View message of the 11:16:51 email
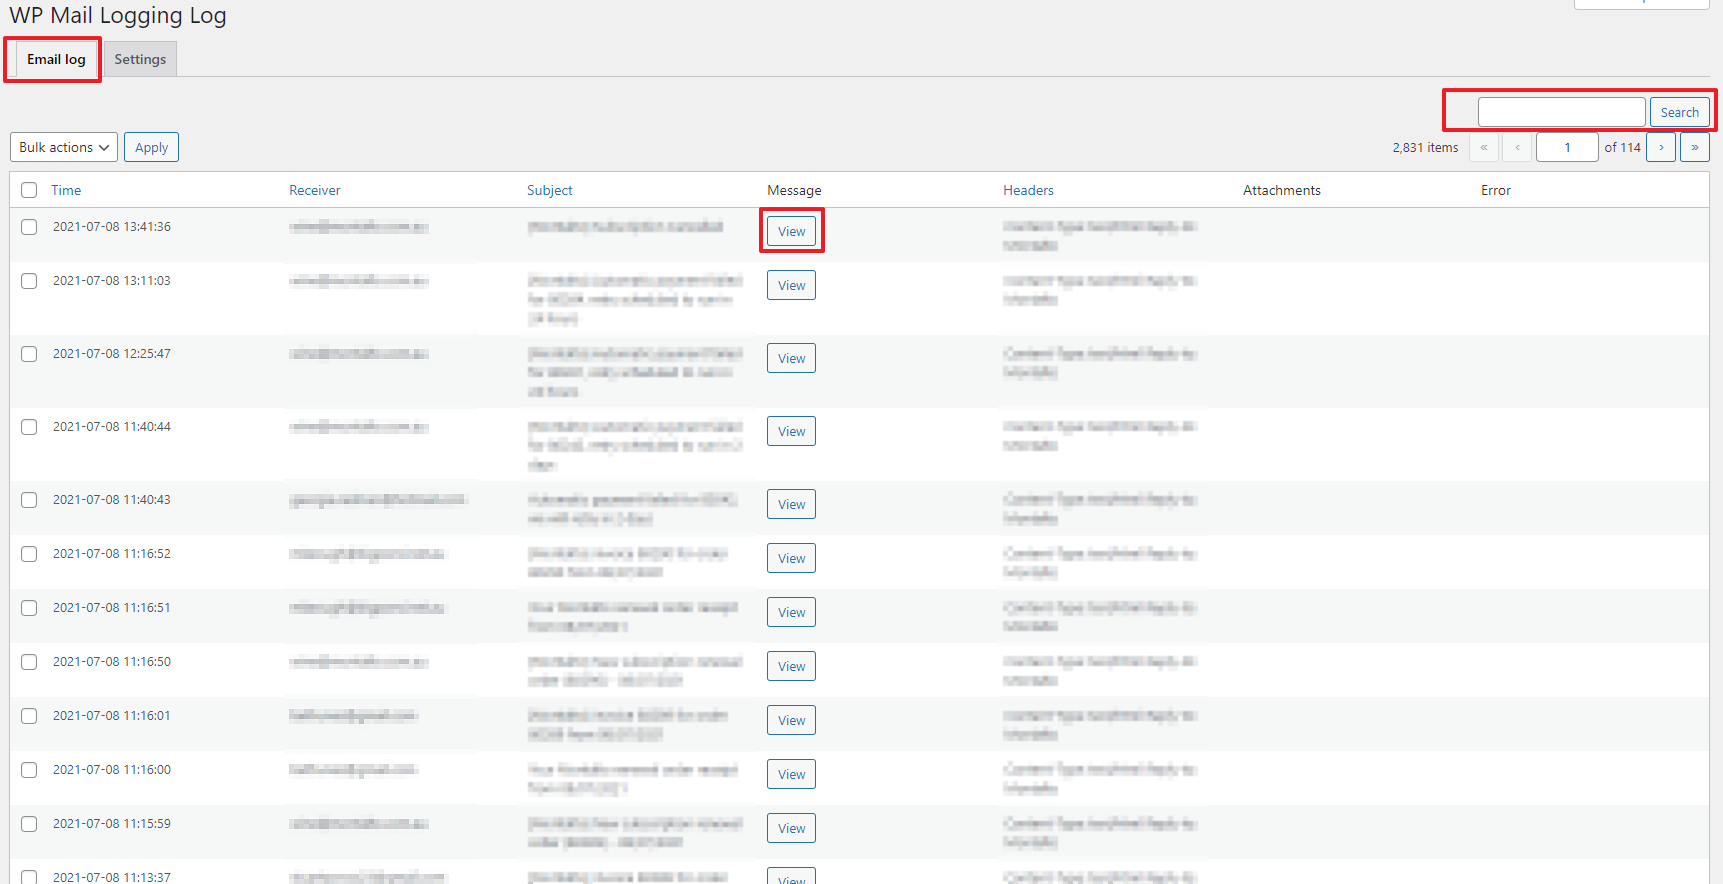This screenshot has height=884, width=1723. pyautogui.click(x=791, y=612)
